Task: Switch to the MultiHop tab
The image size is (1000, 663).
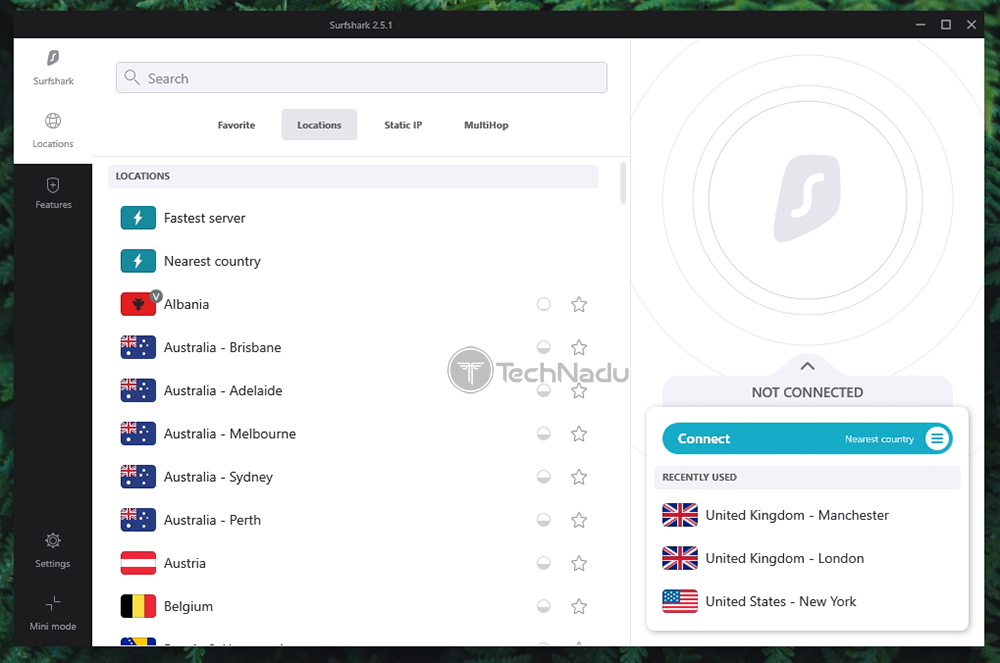Action: click(486, 125)
